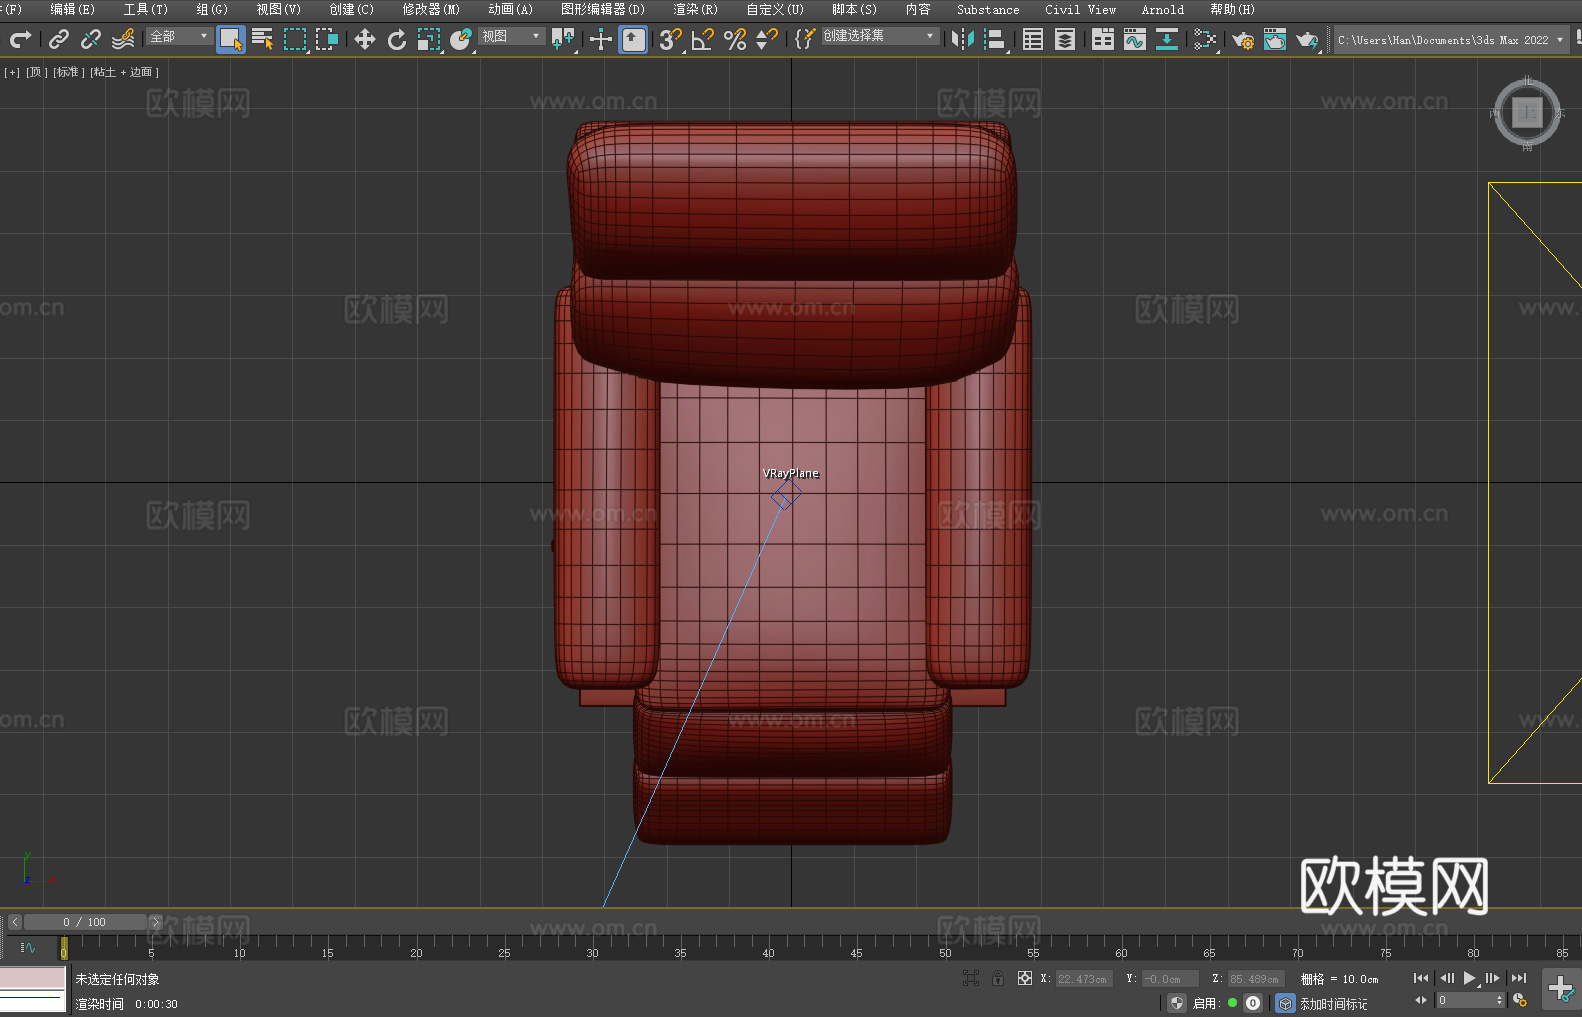The width and height of the screenshot is (1582, 1017).
Task: Open Time Configuration icon
Action: click(x=1520, y=1000)
